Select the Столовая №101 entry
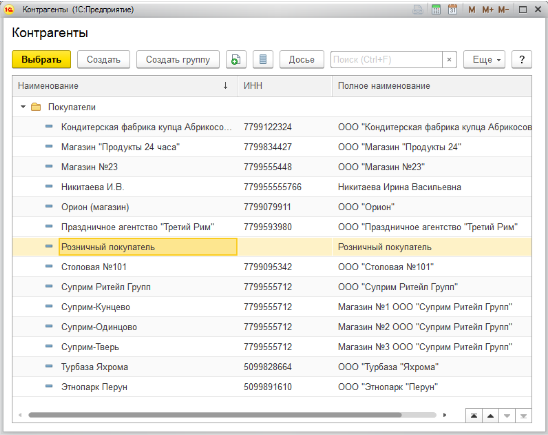 click(94, 267)
